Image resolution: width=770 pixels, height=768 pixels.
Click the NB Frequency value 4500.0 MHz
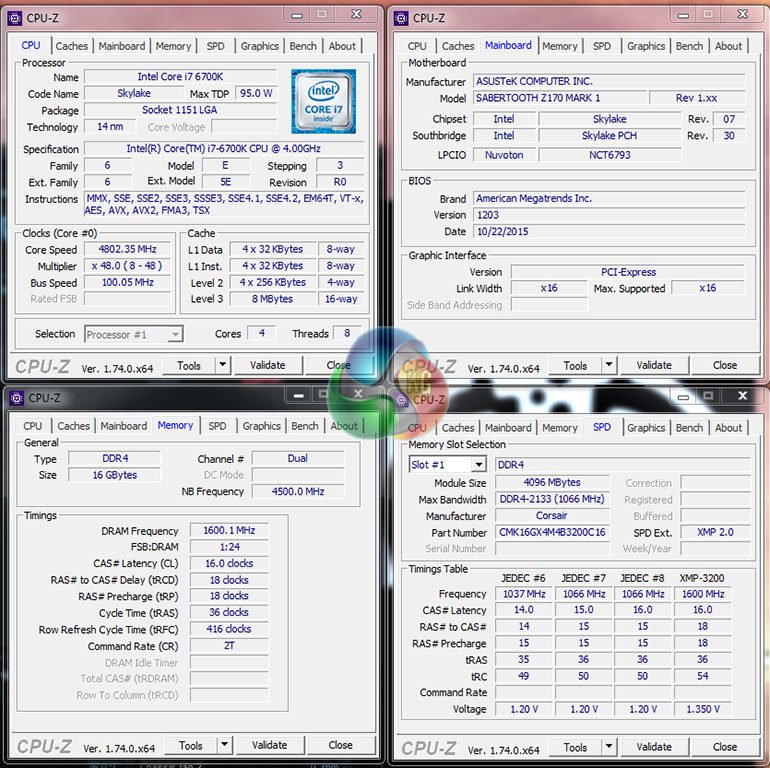click(x=298, y=491)
